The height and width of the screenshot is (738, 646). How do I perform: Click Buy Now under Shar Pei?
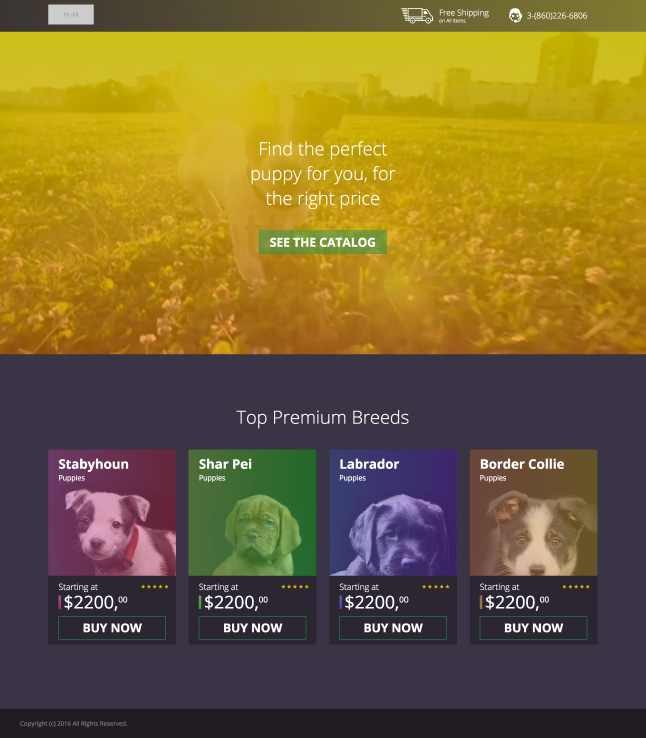[252, 628]
